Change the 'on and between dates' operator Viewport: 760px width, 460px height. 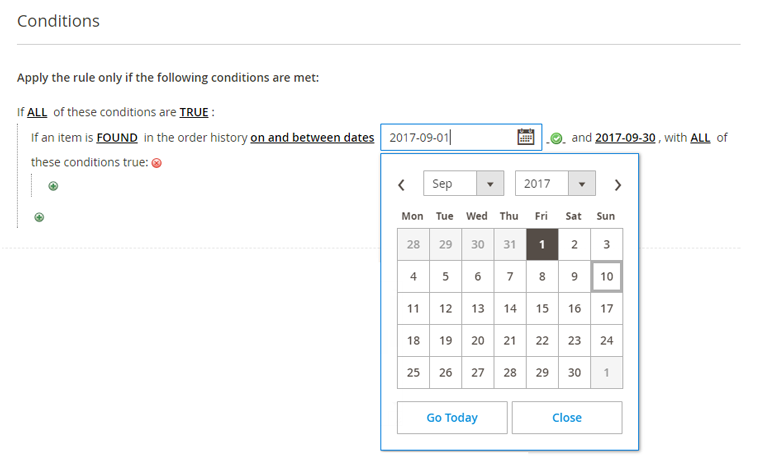pos(312,138)
